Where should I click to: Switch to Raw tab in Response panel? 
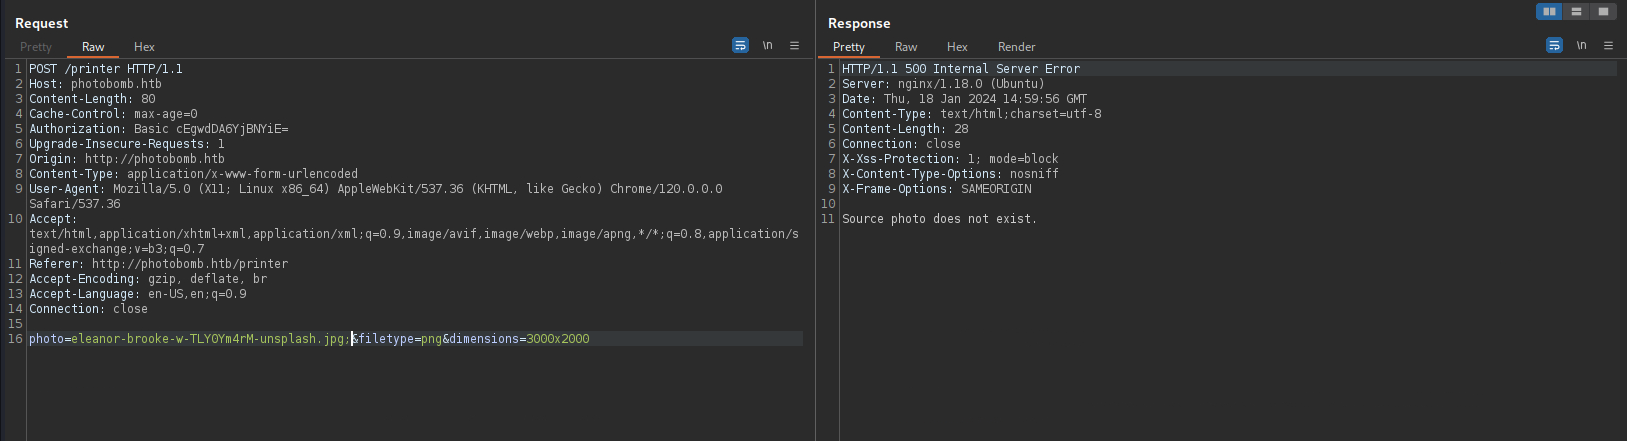(906, 47)
